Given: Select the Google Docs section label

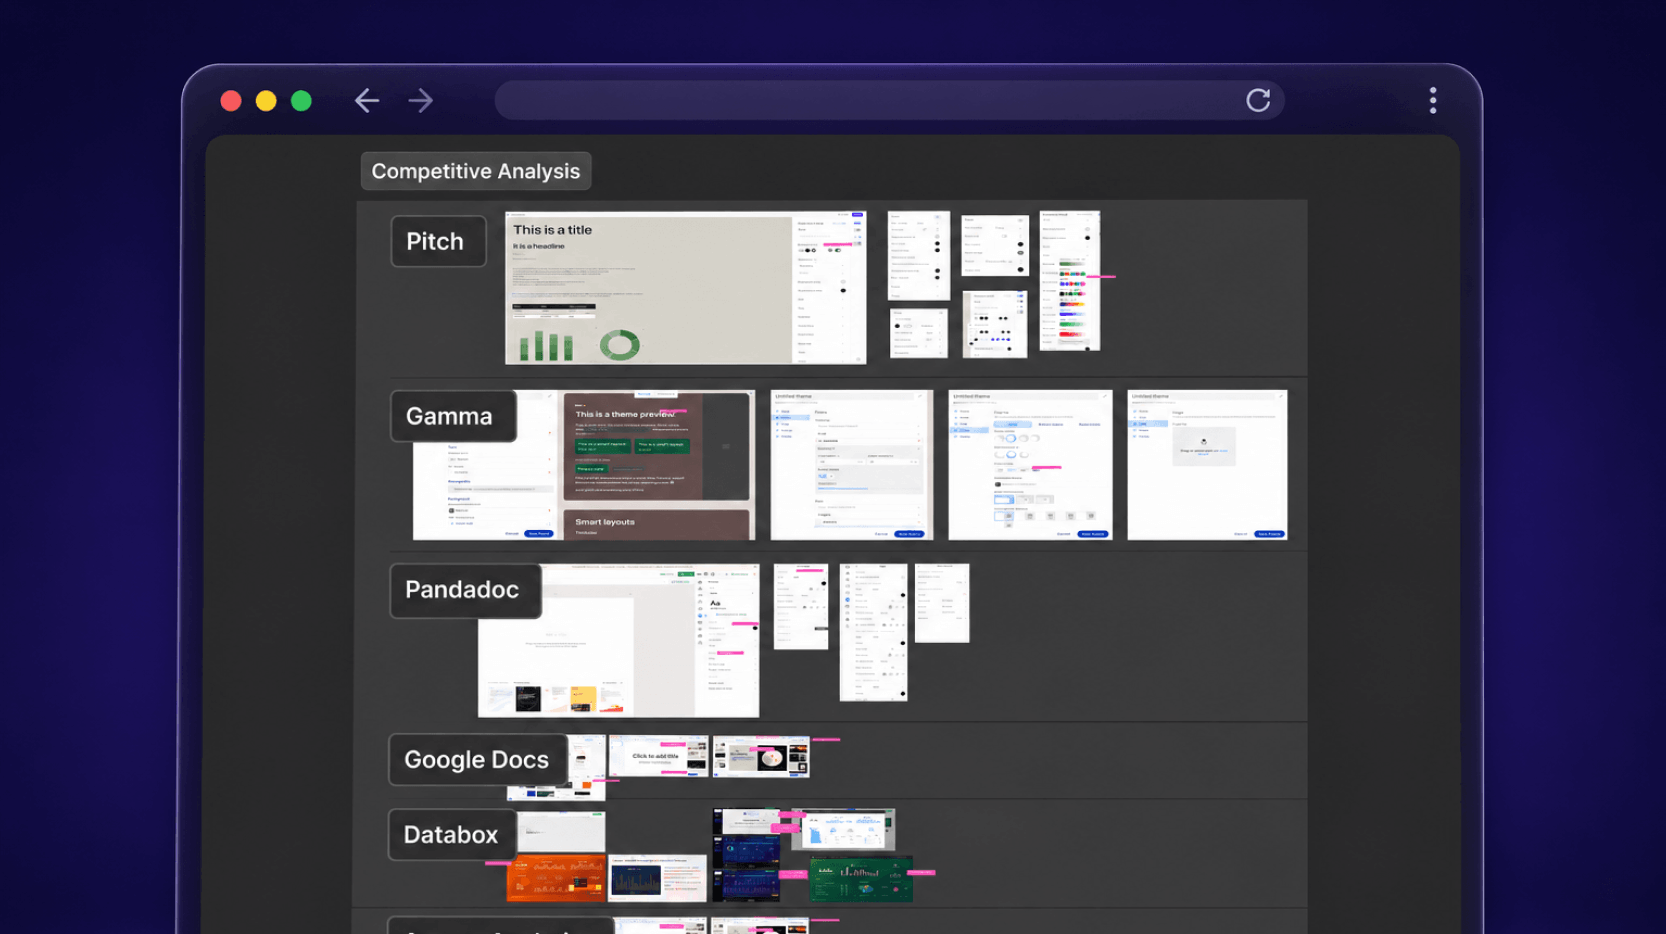Looking at the screenshot, I should [x=477, y=760].
